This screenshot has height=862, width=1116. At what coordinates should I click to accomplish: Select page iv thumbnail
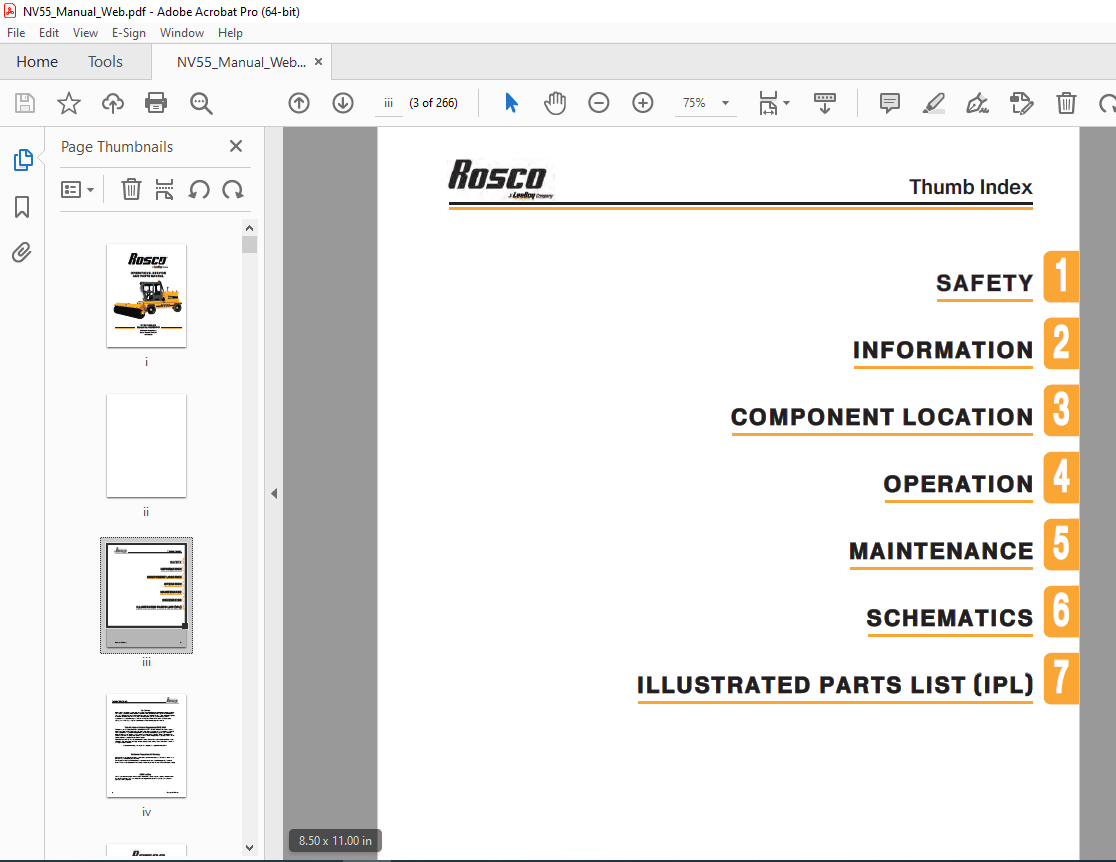147,745
